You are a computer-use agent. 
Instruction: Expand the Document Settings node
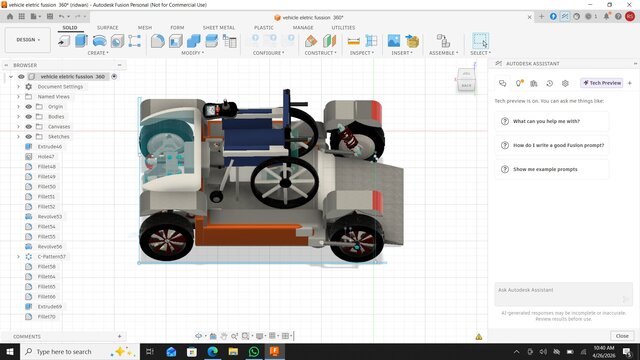18,87
